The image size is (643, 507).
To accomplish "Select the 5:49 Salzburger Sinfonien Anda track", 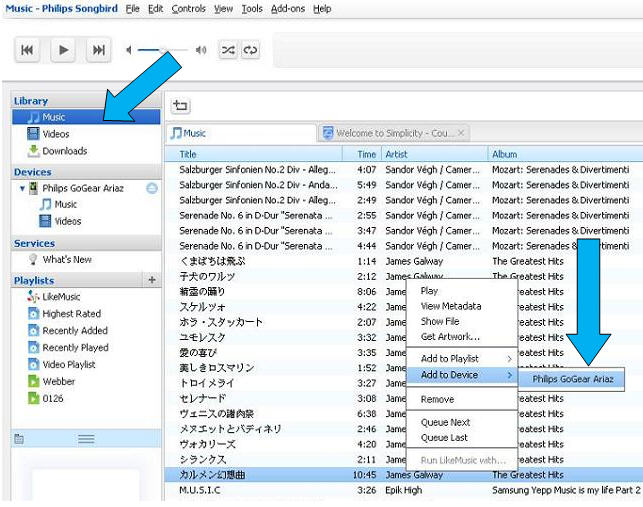I will (404, 185).
